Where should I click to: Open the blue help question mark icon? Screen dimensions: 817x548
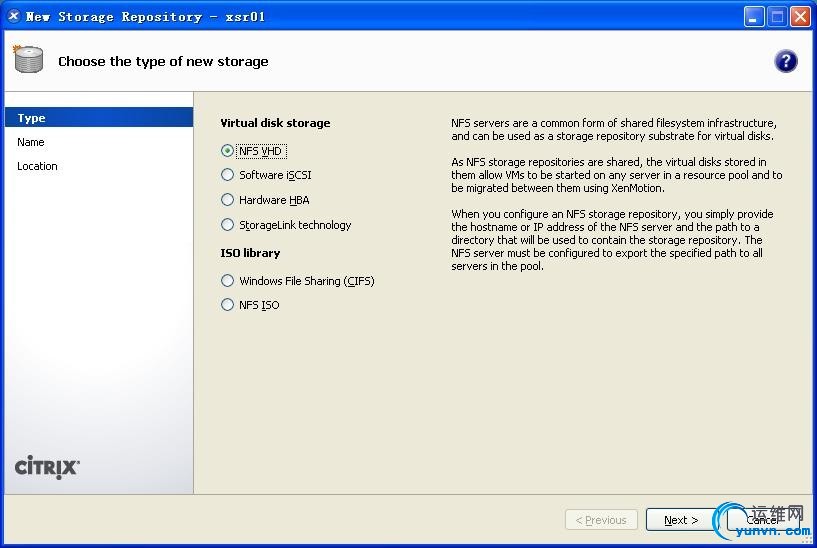click(785, 61)
